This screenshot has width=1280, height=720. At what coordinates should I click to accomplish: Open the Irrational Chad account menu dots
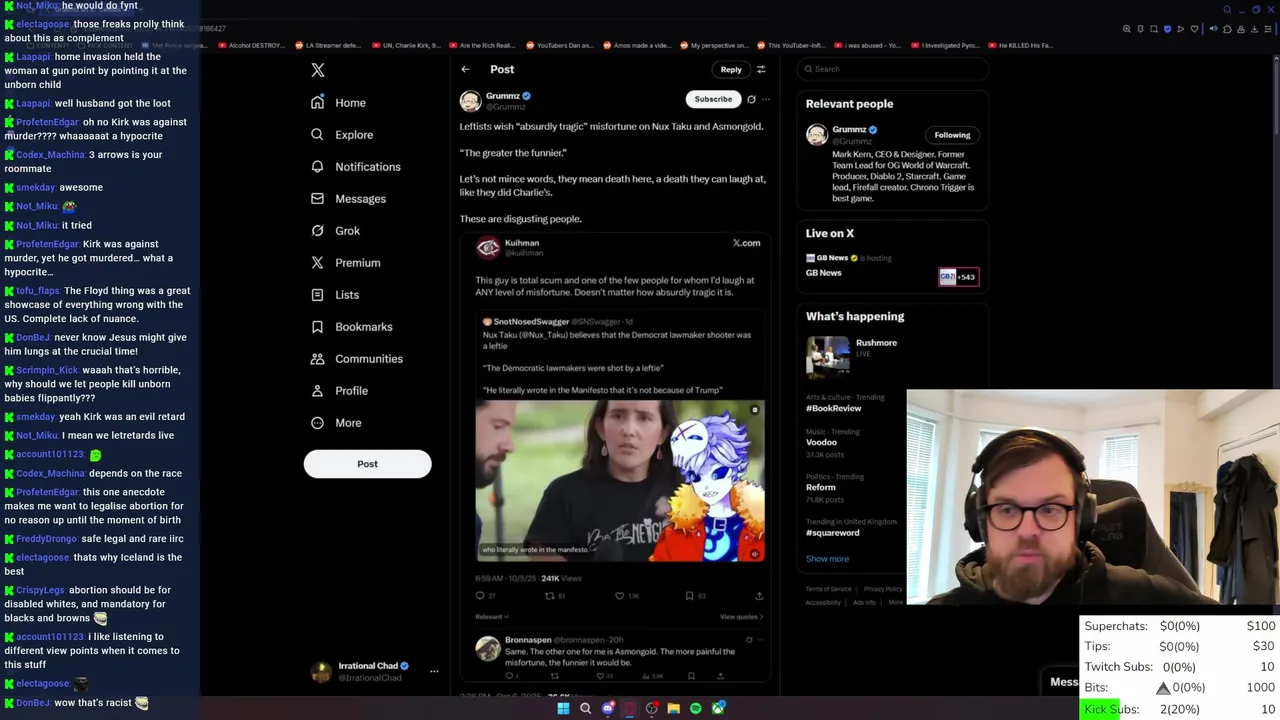(434, 671)
